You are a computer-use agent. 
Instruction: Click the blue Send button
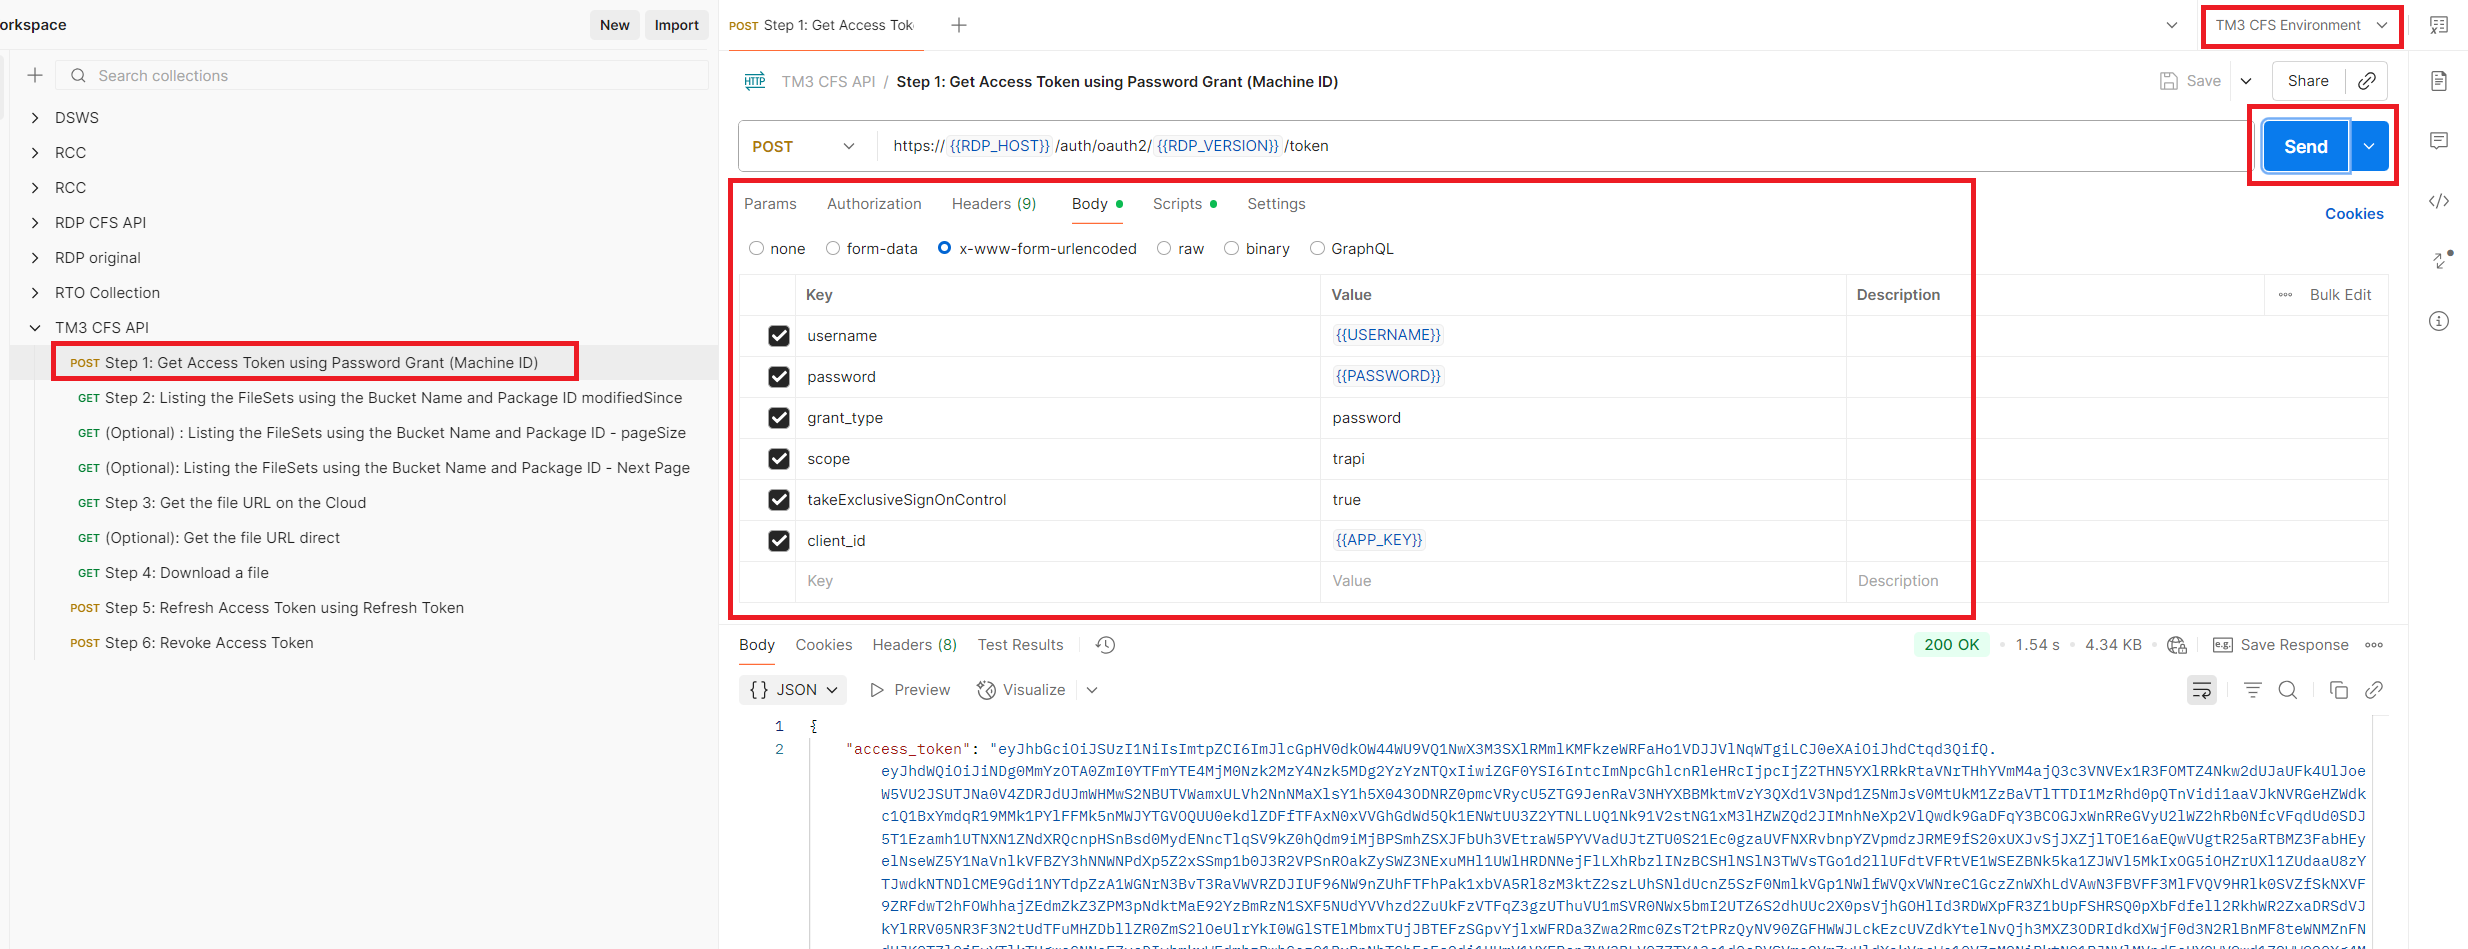2305,146
